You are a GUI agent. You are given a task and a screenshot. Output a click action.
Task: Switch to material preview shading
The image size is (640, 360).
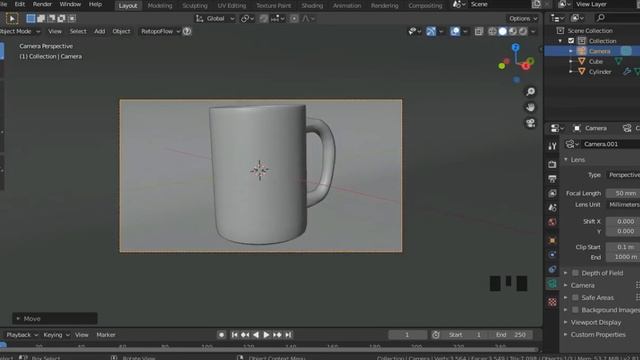tap(513, 31)
